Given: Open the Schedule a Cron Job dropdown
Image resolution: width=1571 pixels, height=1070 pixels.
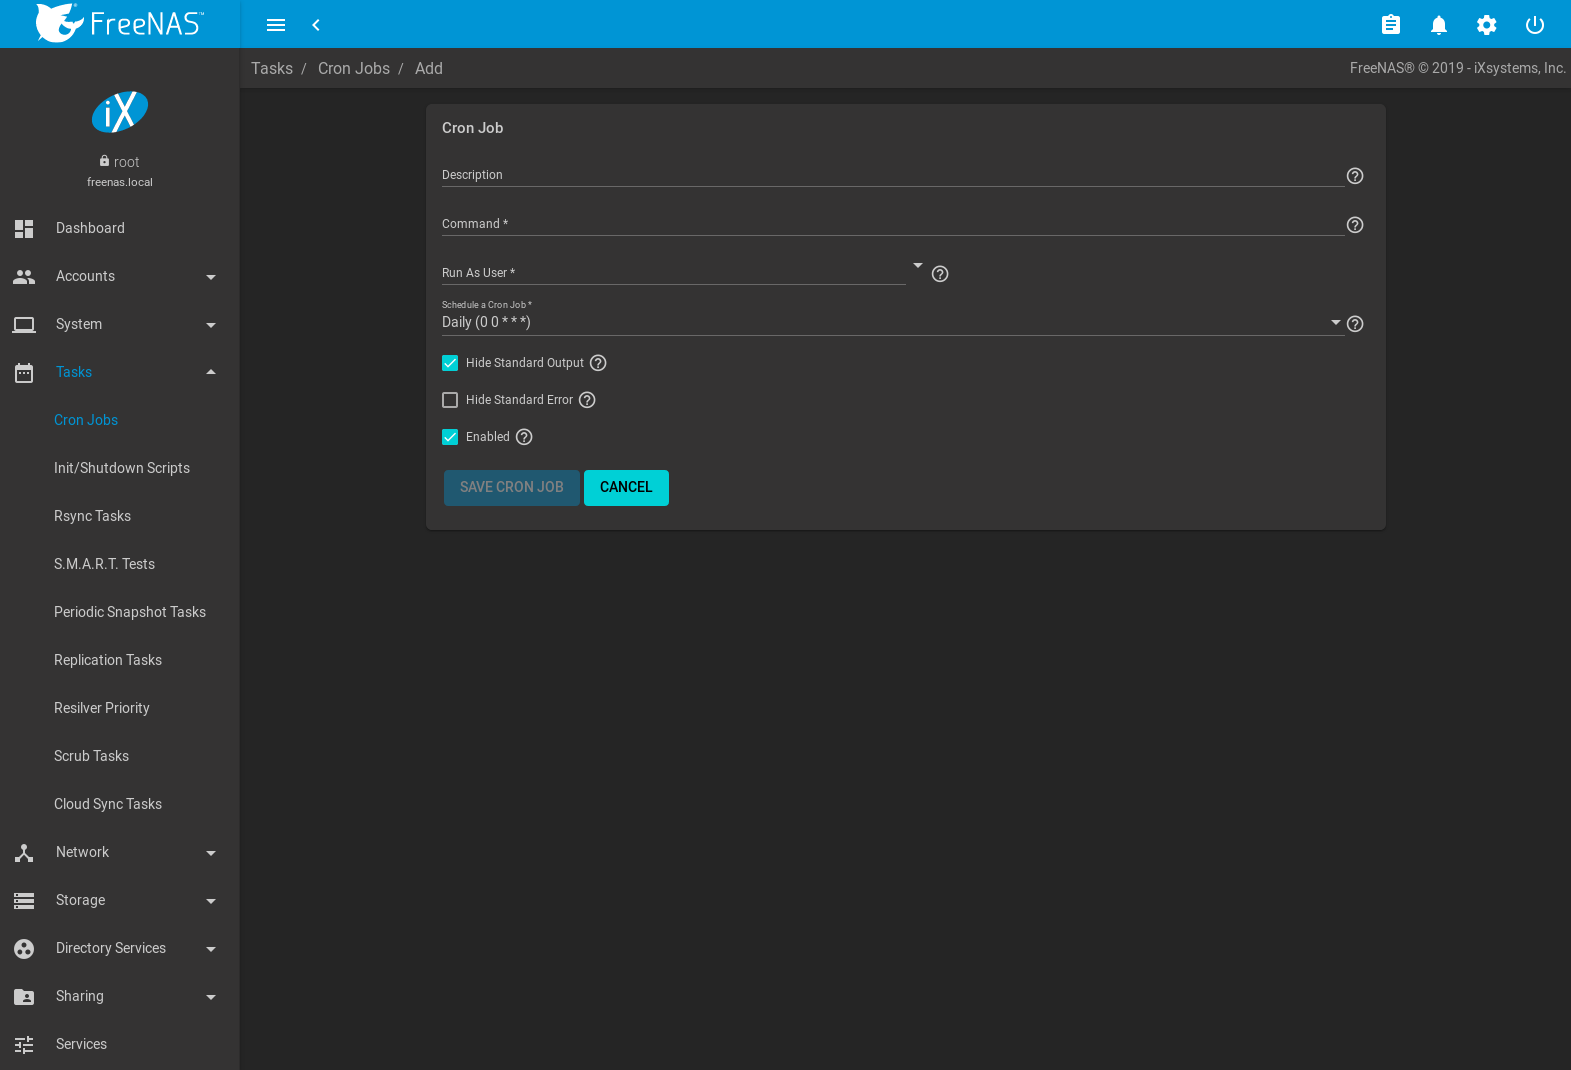Looking at the screenshot, I should 893,322.
